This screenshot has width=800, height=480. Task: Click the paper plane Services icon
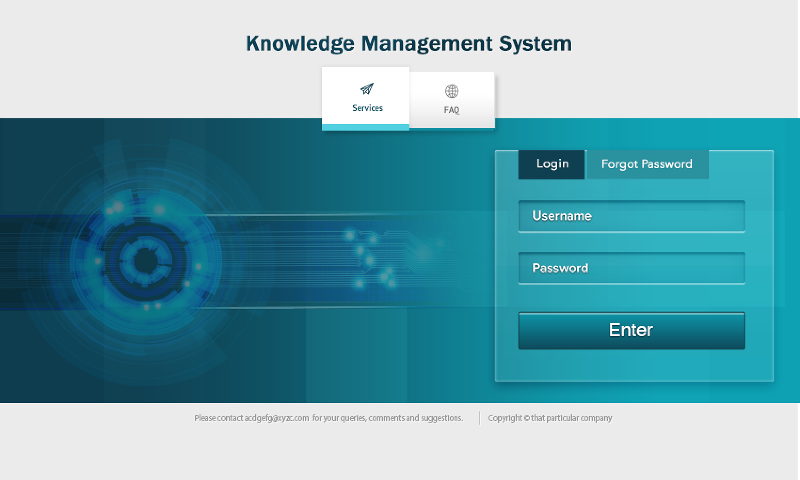point(367,89)
